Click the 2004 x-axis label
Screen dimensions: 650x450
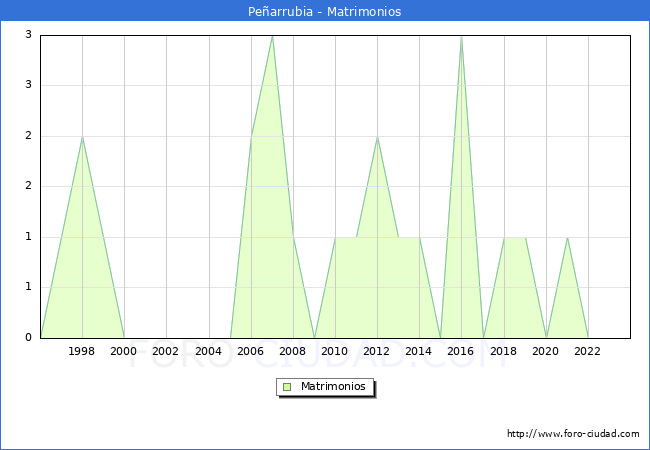click(x=208, y=351)
